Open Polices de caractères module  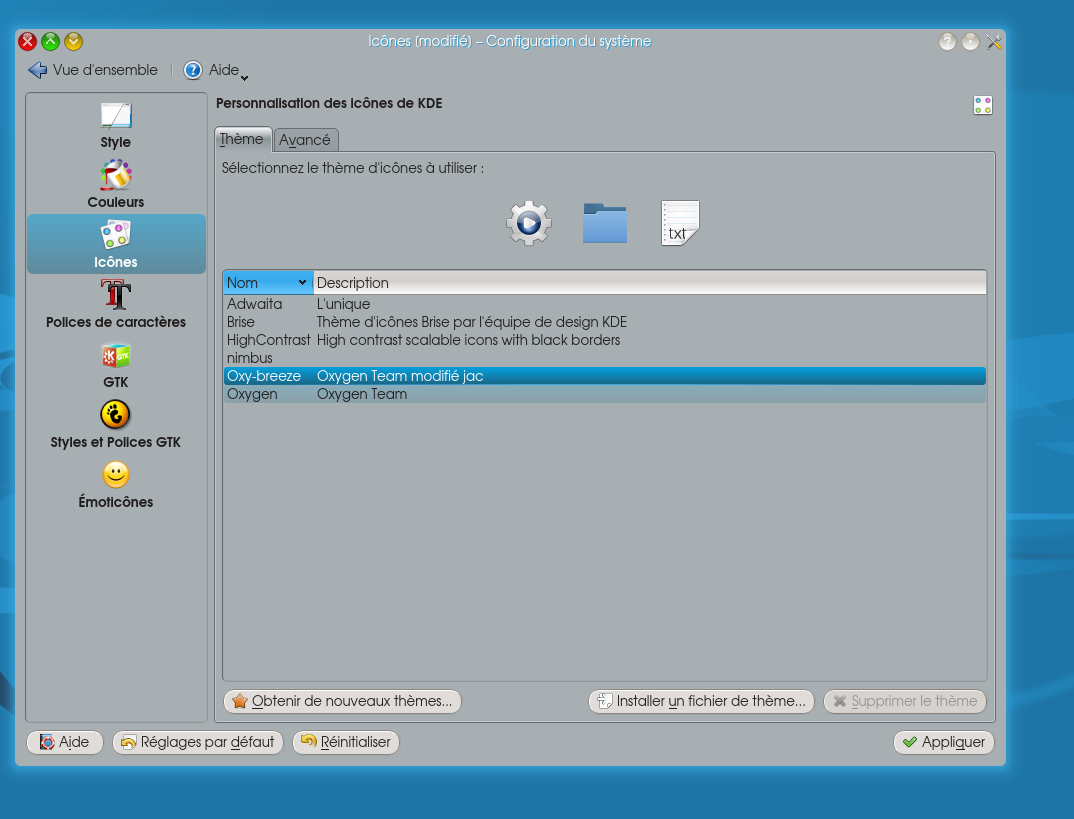pyautogui.click(x=116, y=304)
